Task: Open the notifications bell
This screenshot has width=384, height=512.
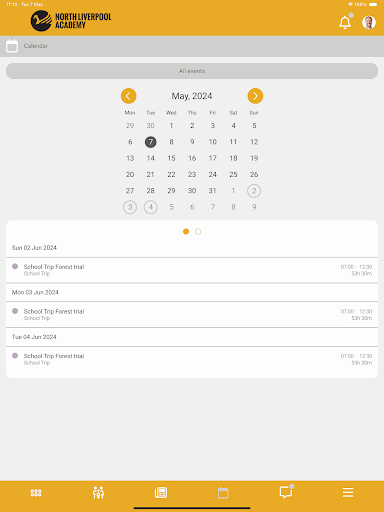Action: click(345, 23)
